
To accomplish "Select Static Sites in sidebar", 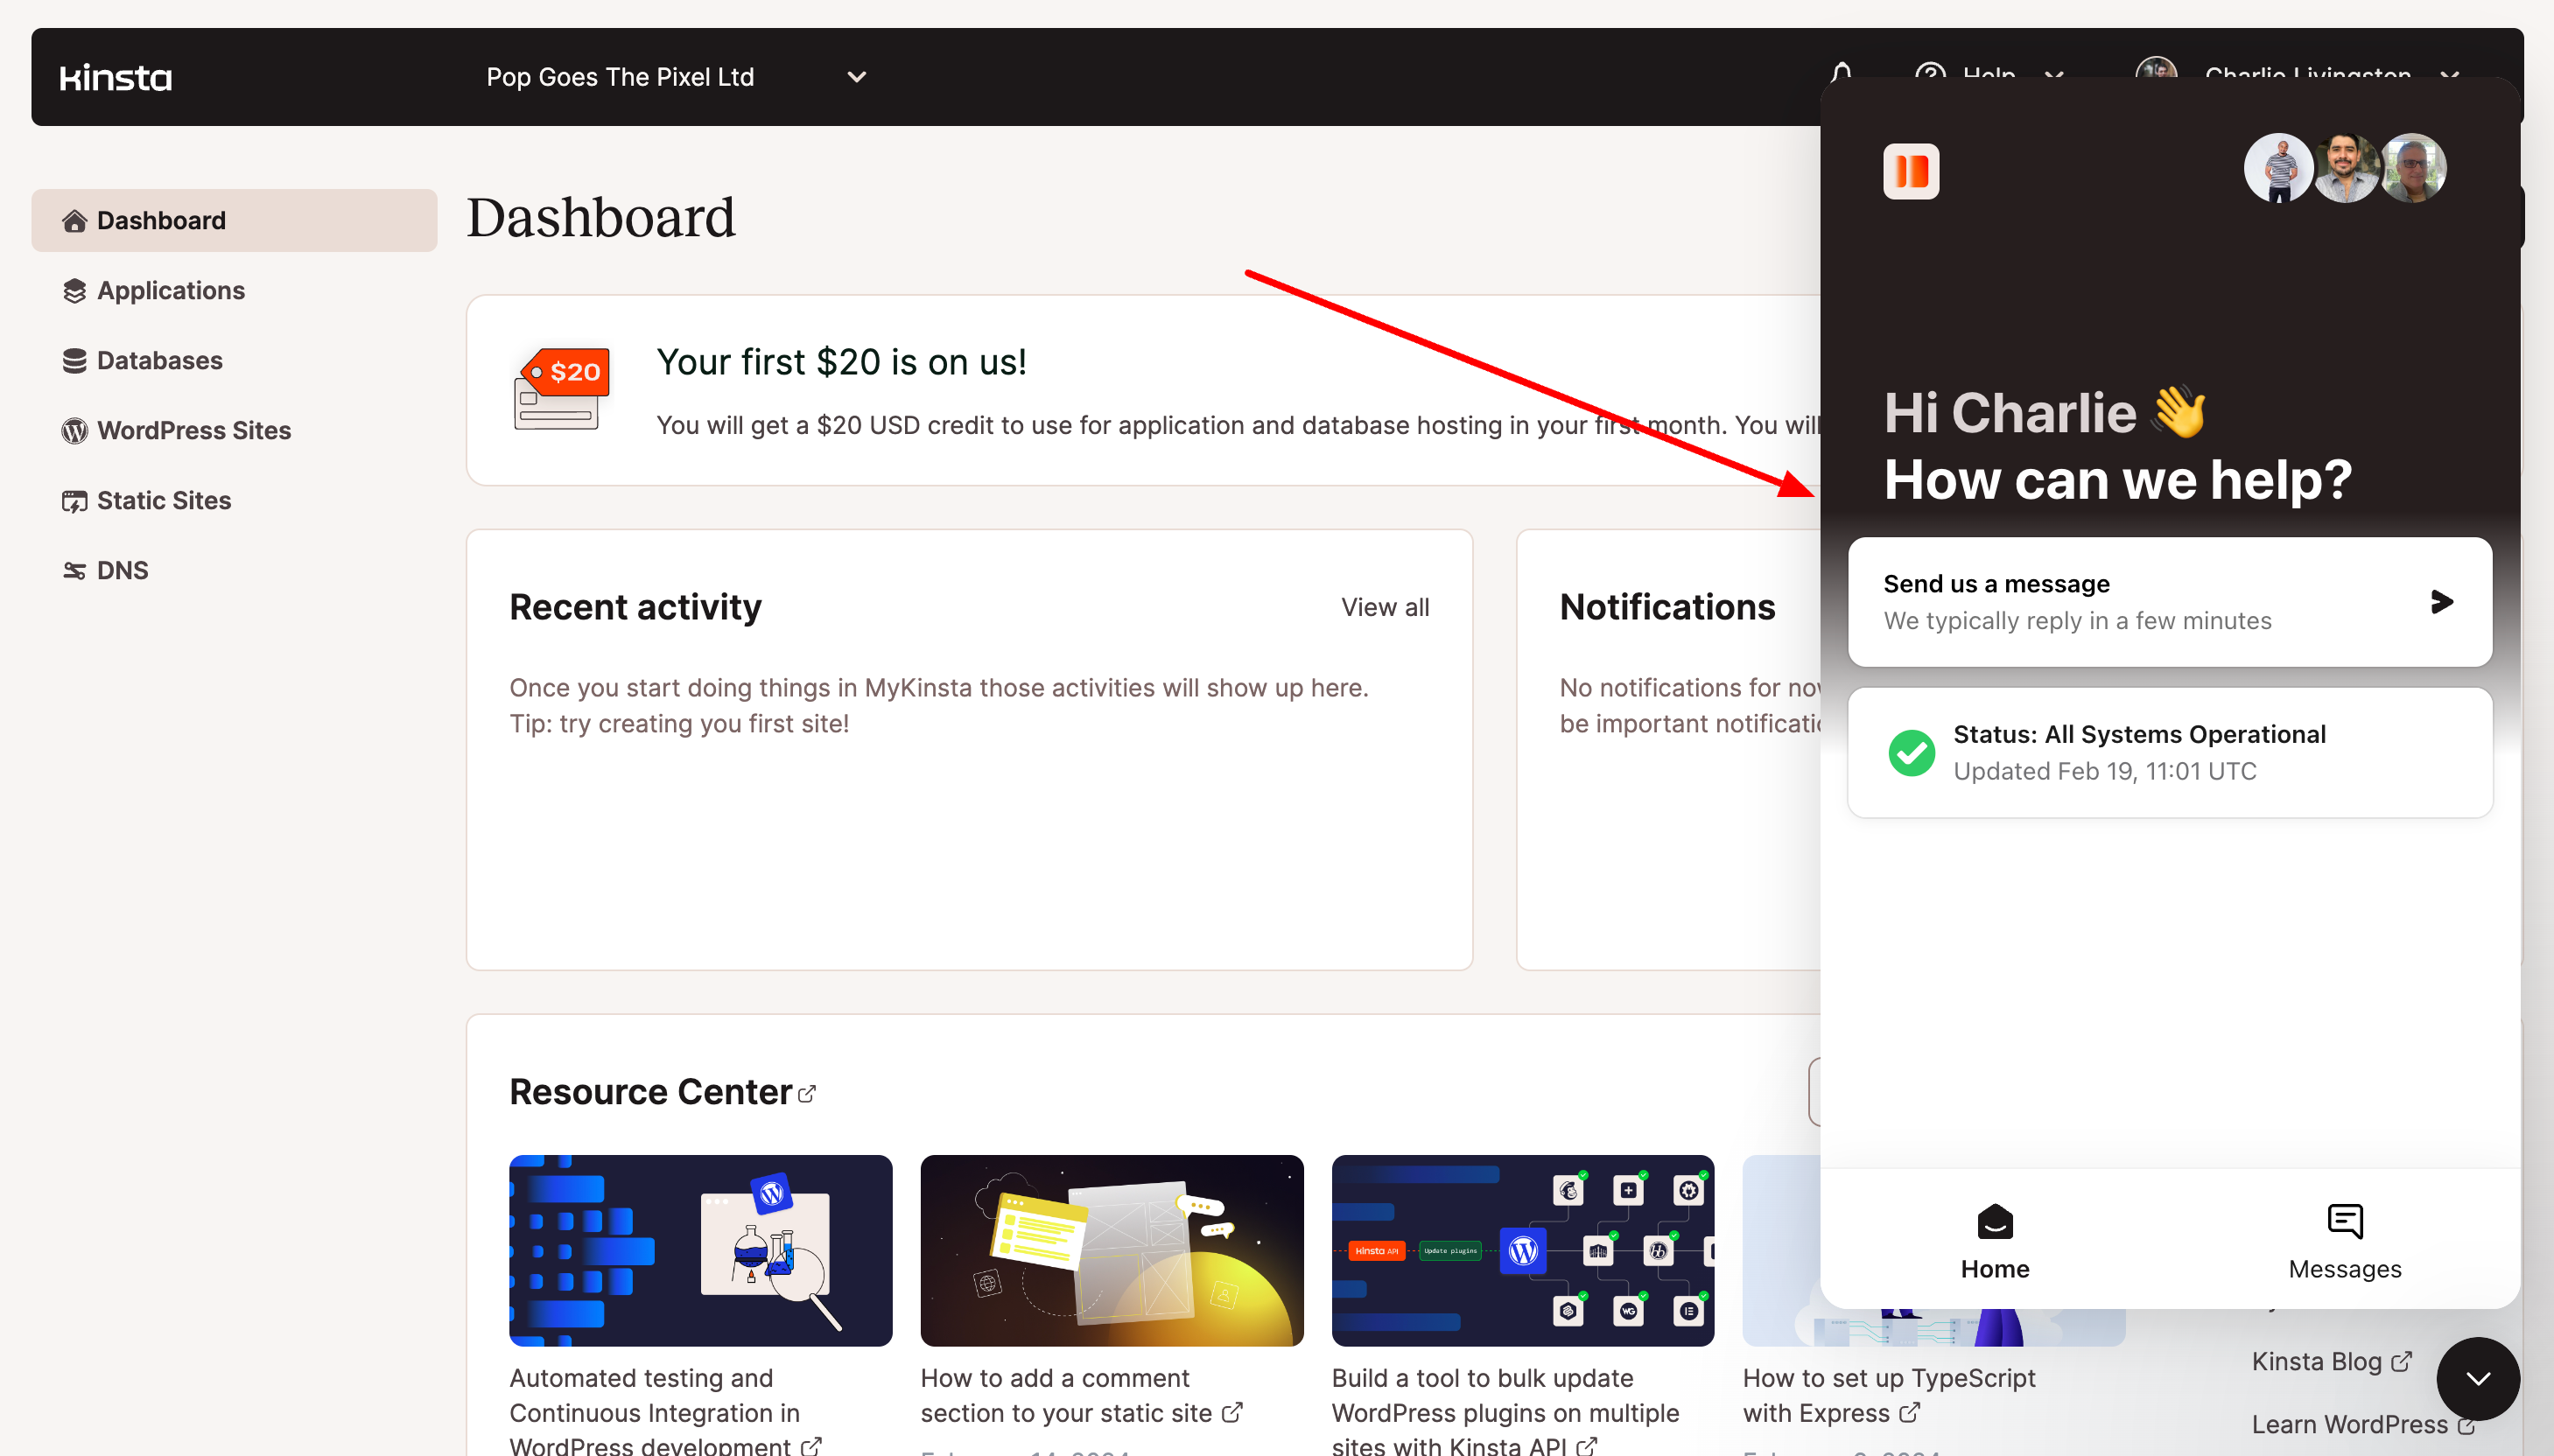I will pos(163,500).
